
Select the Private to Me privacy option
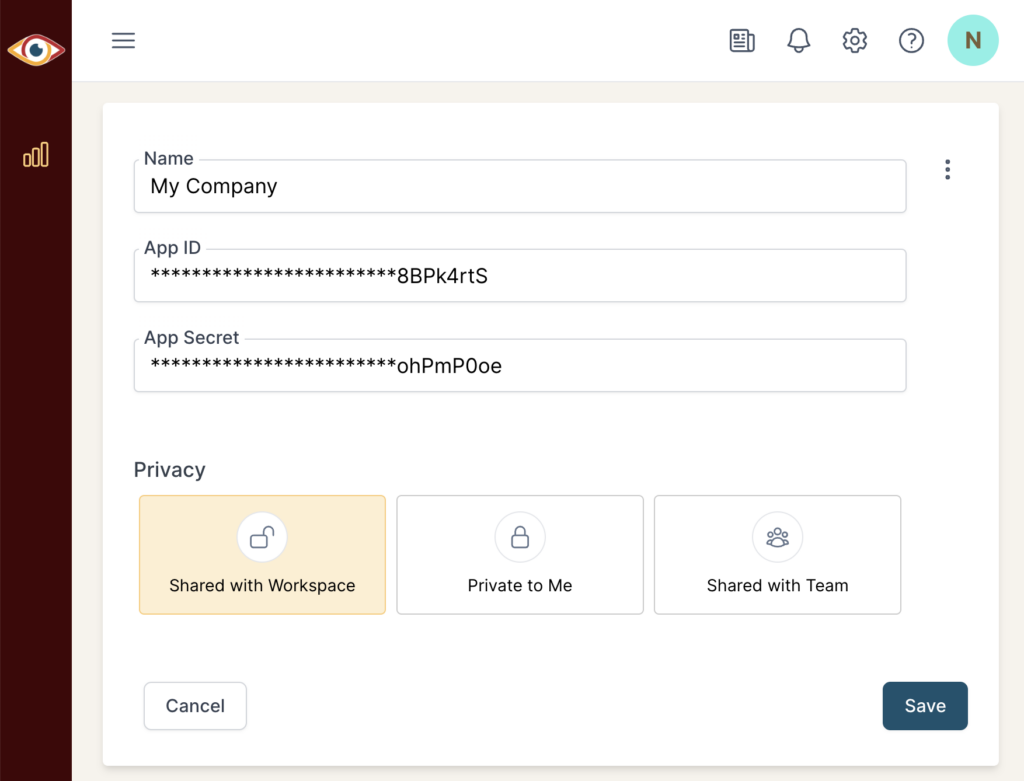519,555
